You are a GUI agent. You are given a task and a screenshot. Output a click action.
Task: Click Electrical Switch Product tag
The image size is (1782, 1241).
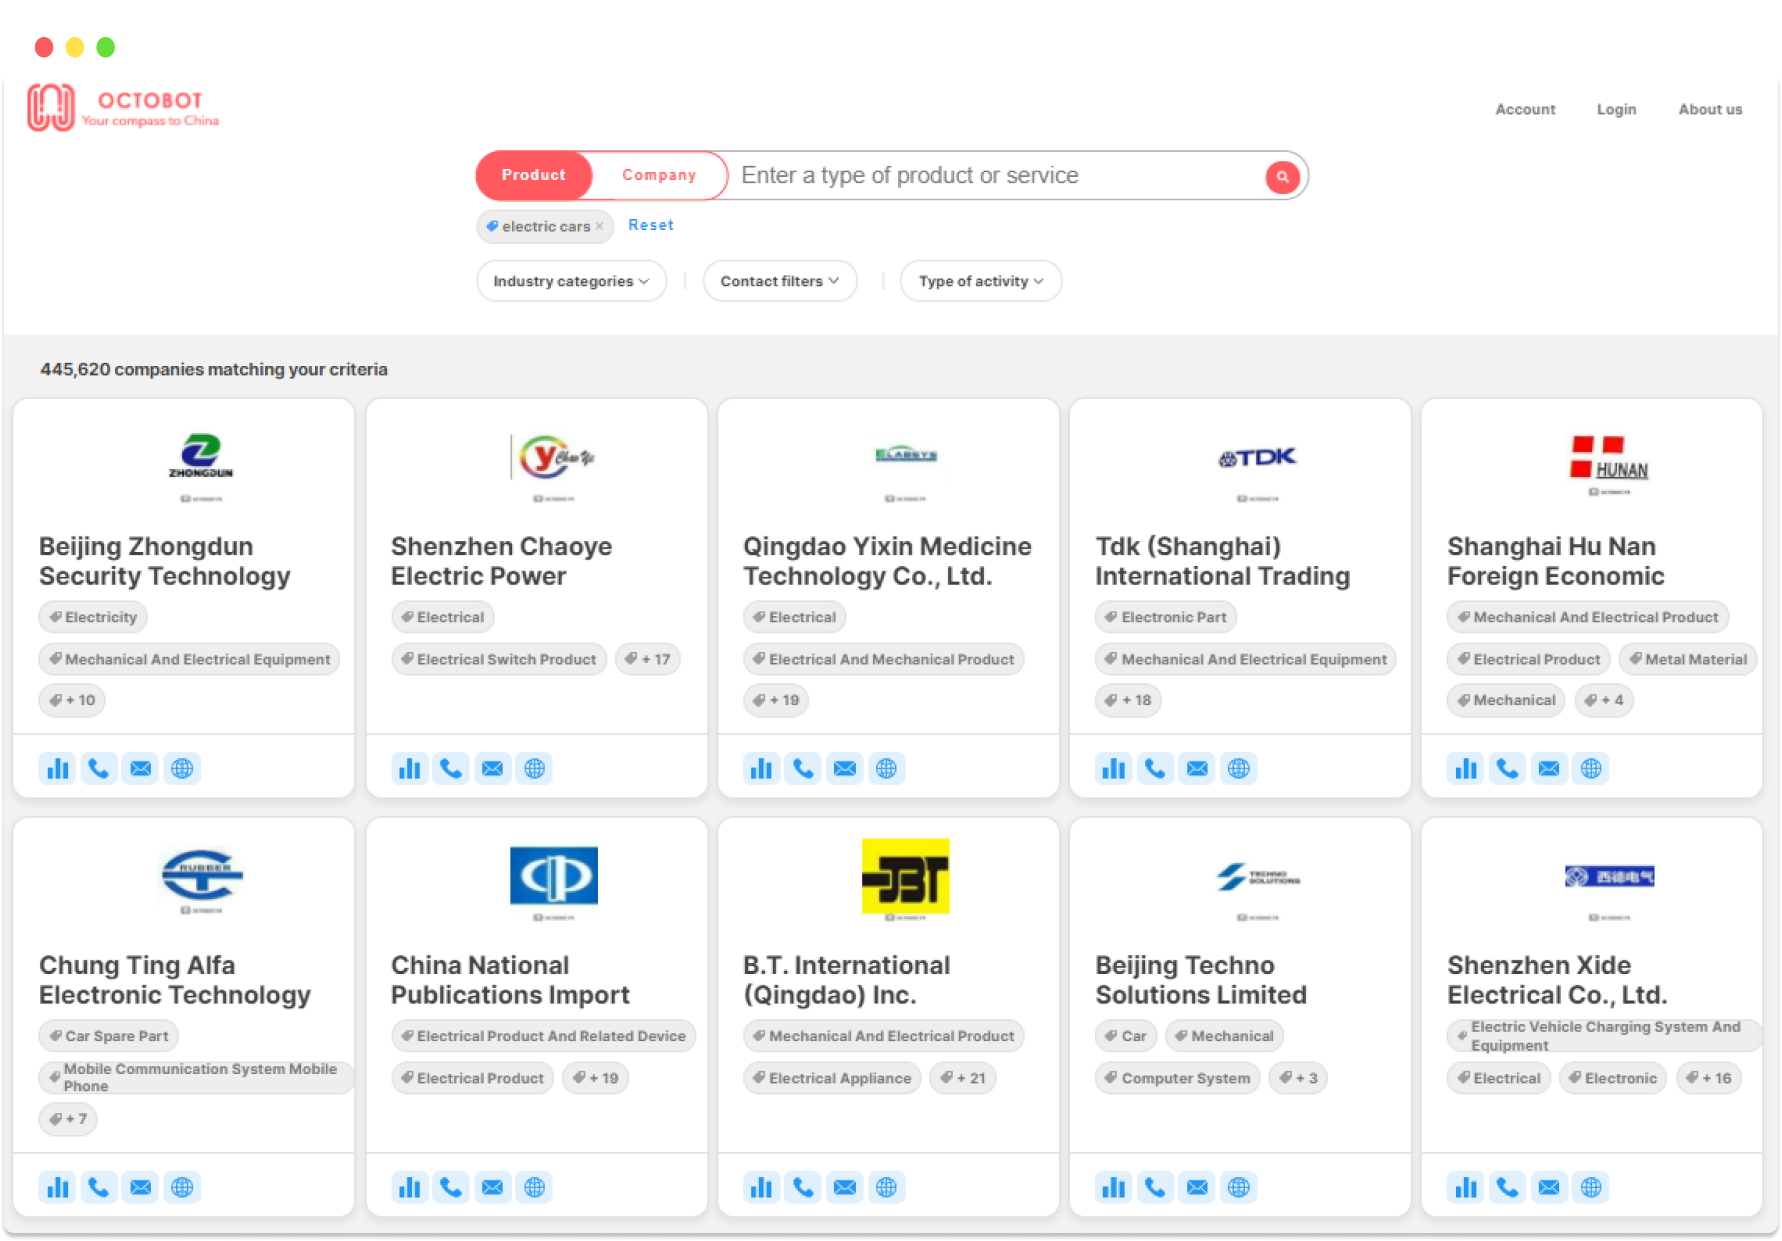pos(499,659)
